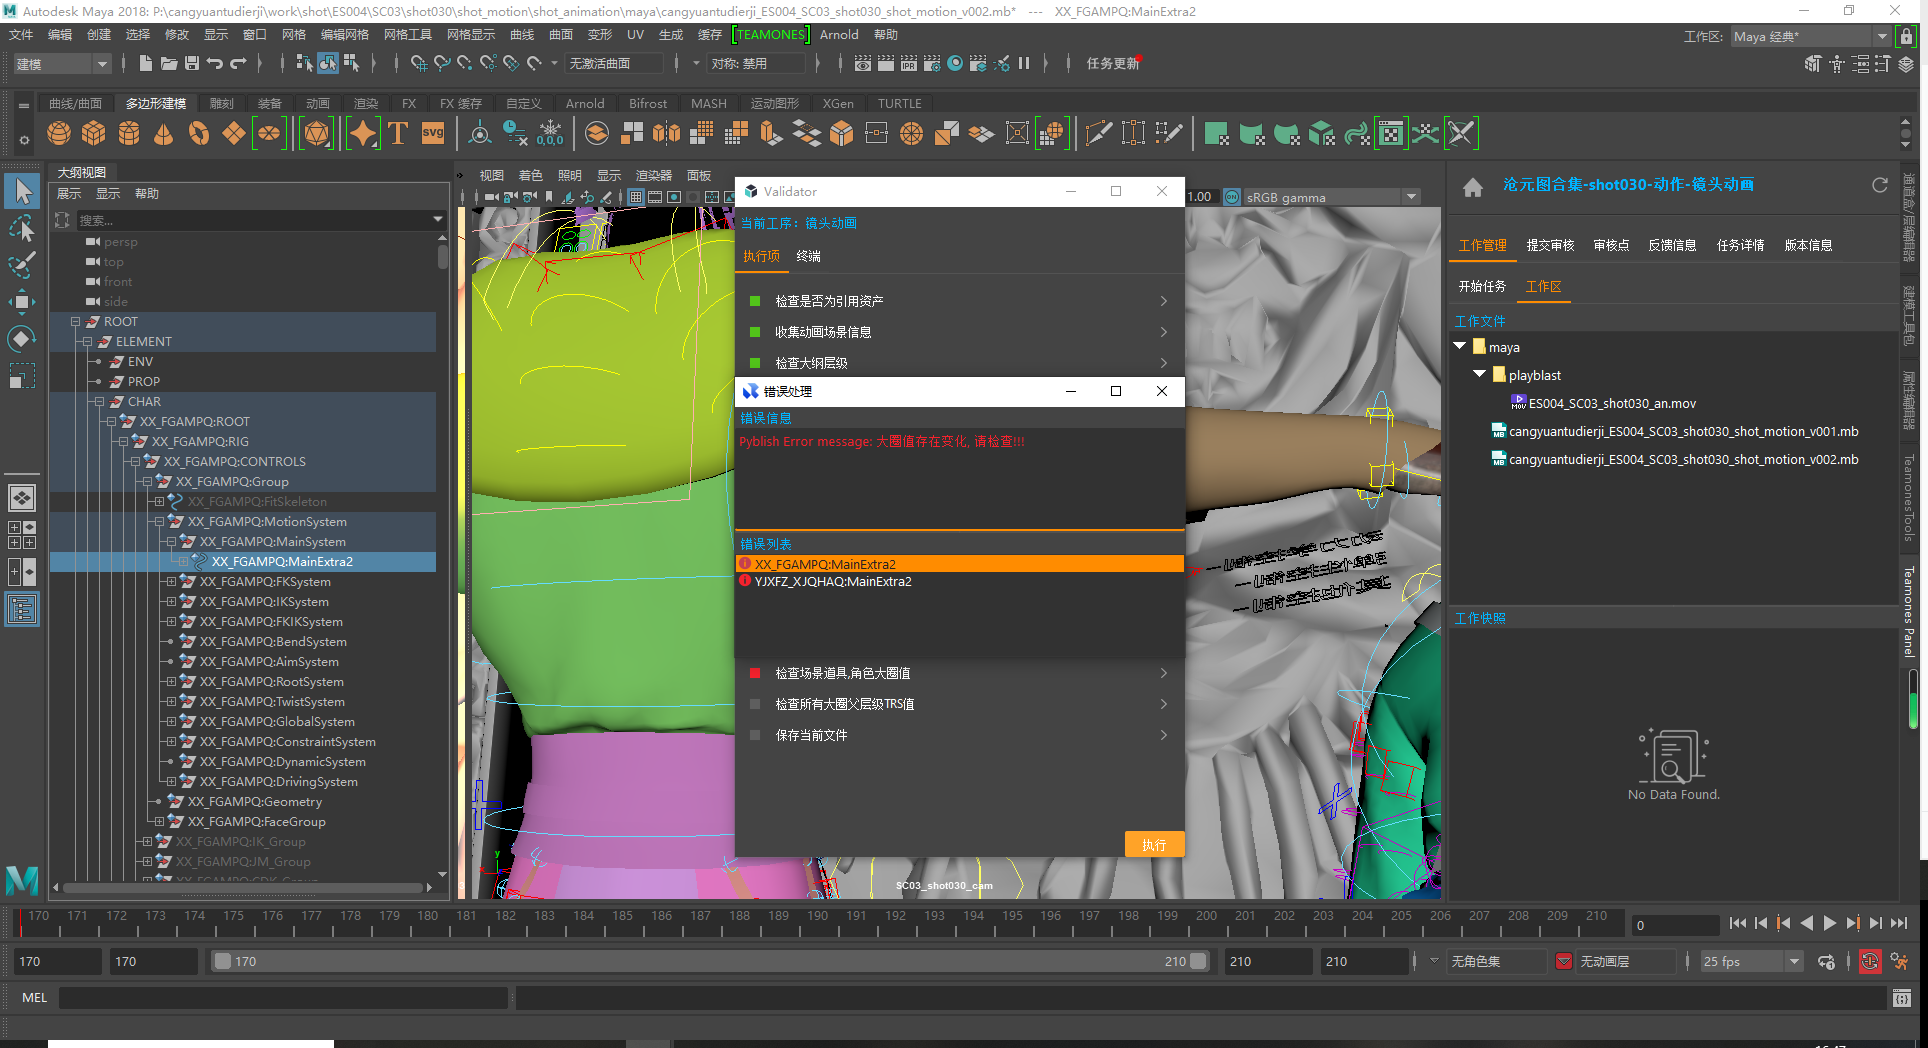1928x1048 pixels.
Task: Open the script editor icon
Action: tap(1901, 998)
